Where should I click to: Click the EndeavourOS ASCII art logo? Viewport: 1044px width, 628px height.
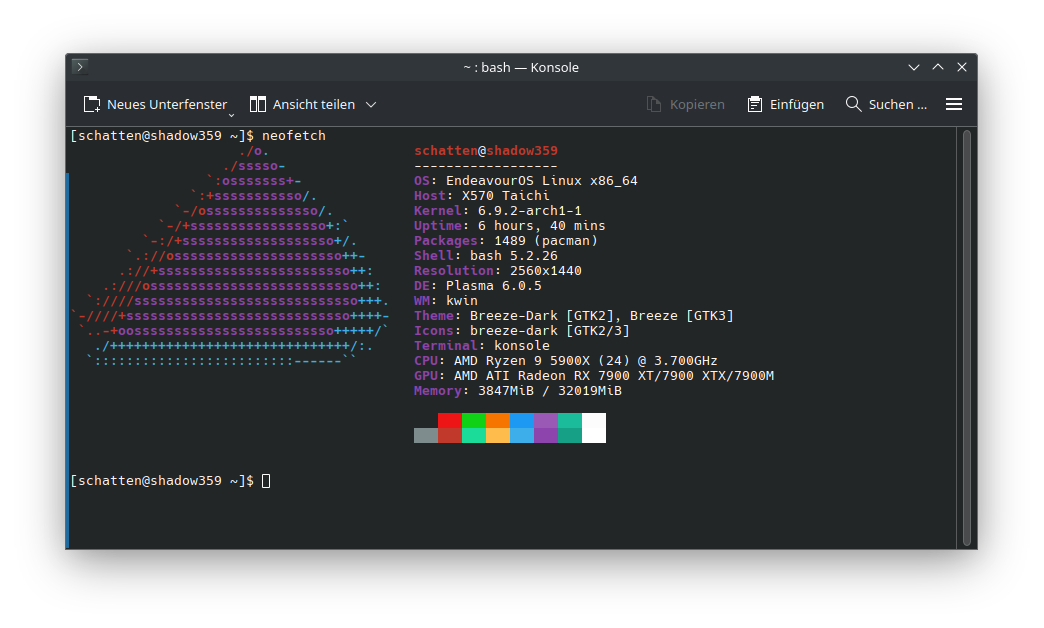coord(230,256)
